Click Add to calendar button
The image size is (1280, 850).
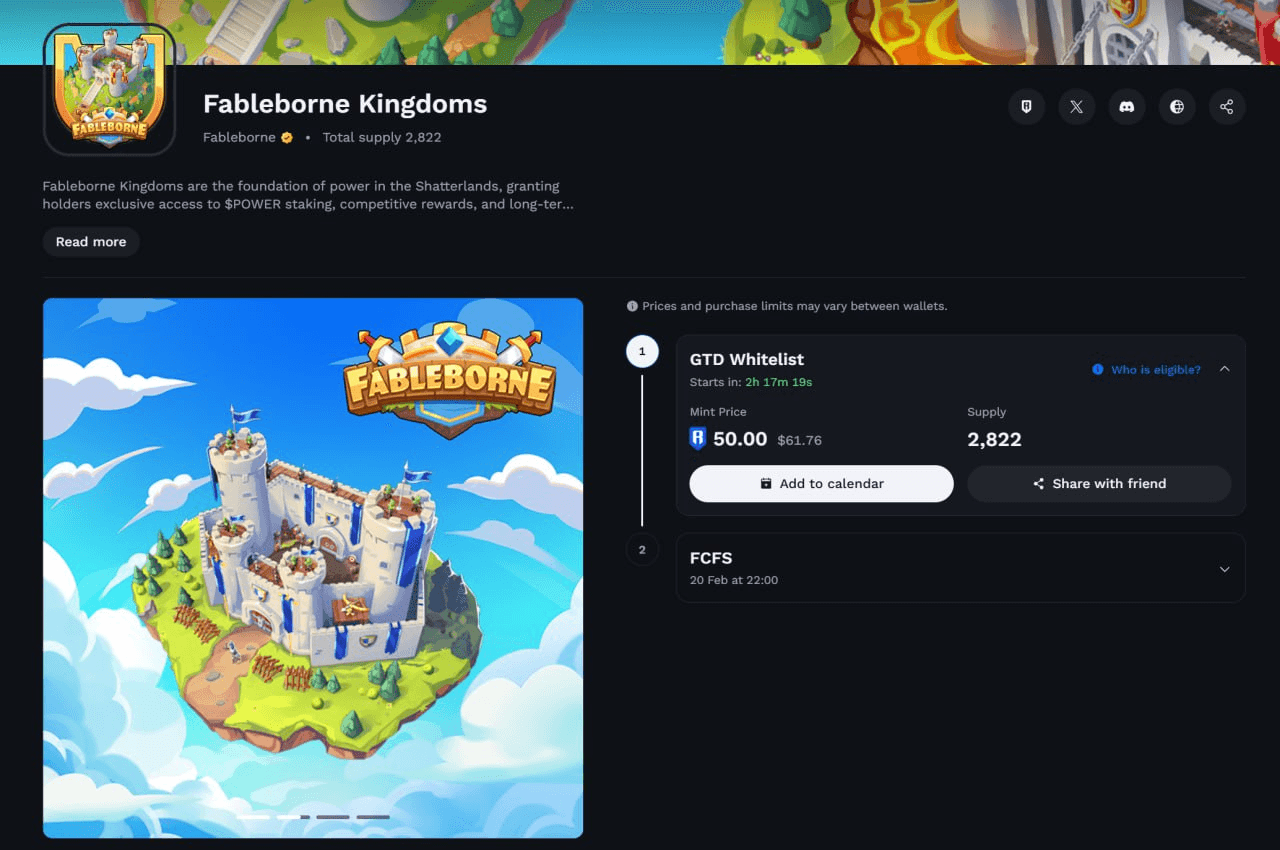pos(821,483)
